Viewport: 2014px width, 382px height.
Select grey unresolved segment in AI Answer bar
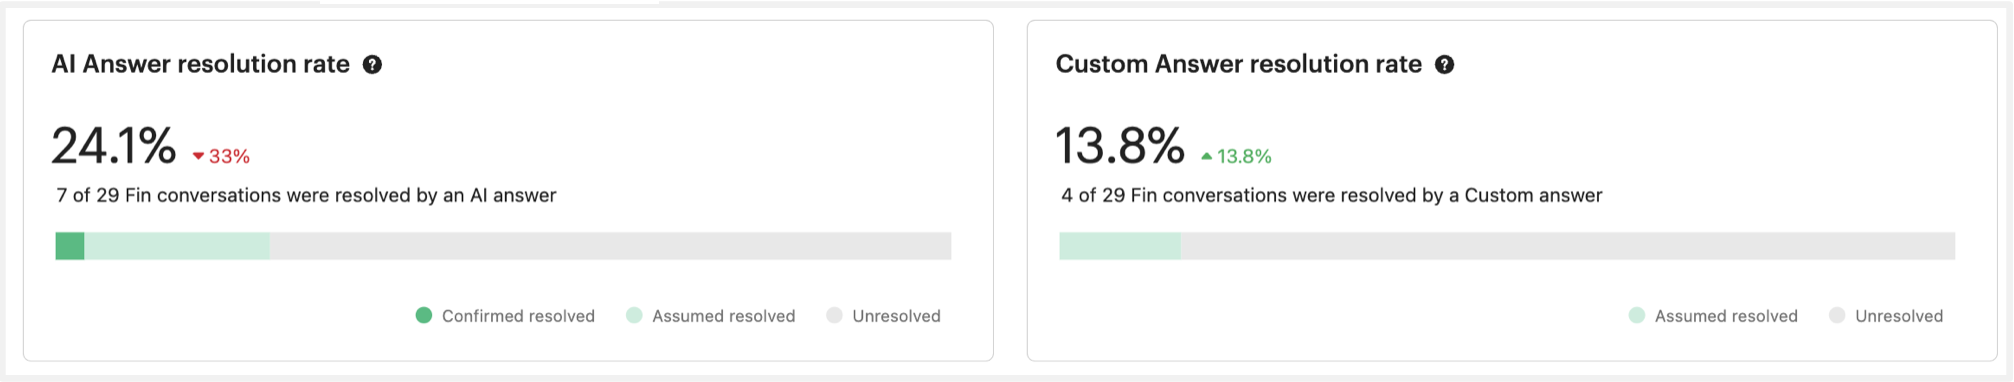pyautogui.click(x=610, y=246)
